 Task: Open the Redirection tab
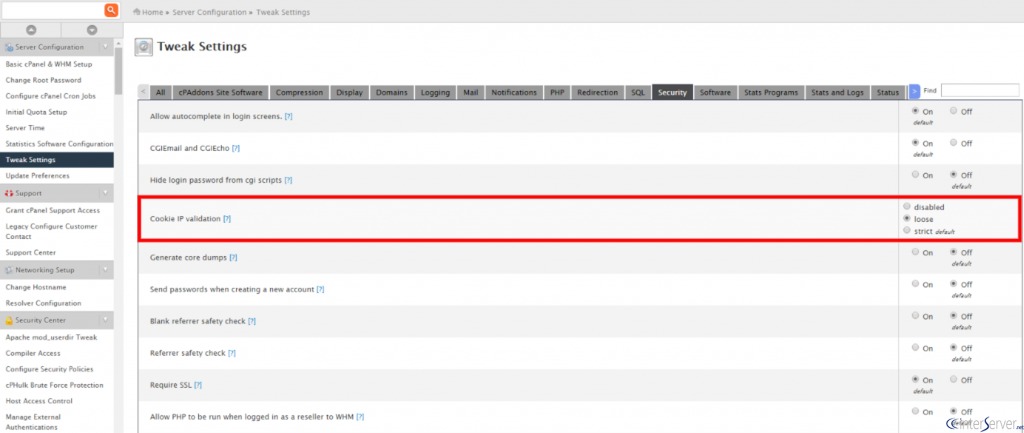pyautogui.click(x=598, y=93)
